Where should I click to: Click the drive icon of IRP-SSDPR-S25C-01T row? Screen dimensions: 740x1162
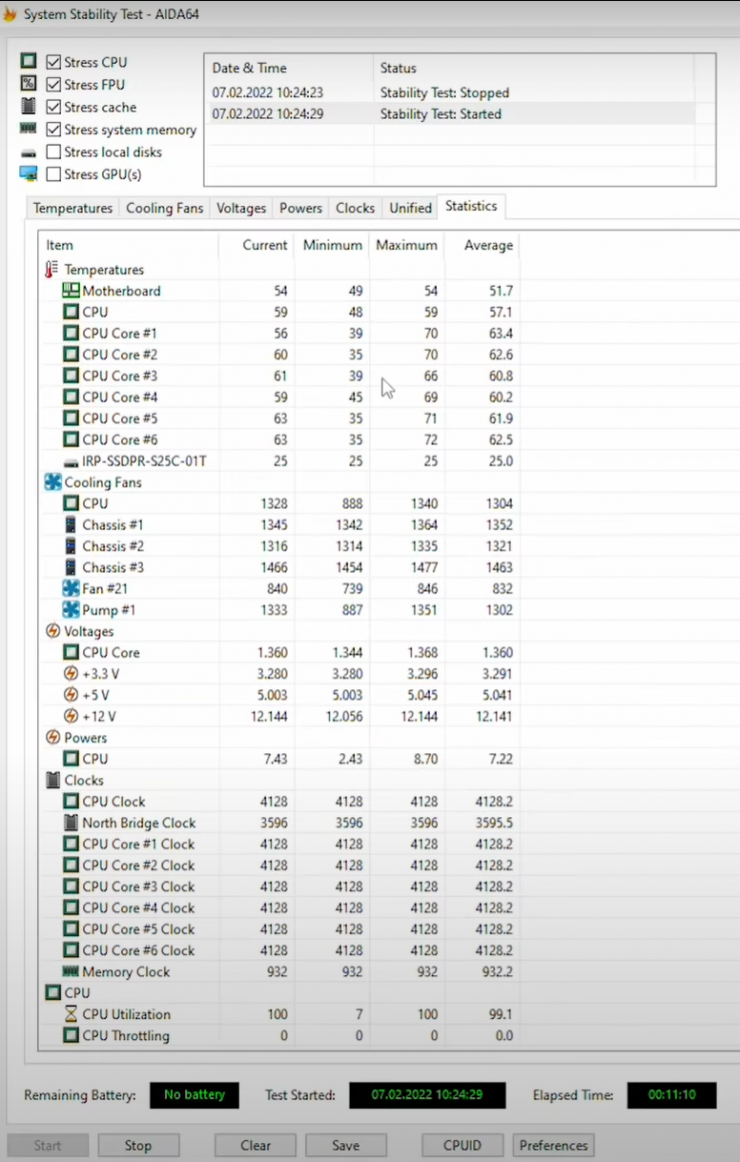point(70,462)
